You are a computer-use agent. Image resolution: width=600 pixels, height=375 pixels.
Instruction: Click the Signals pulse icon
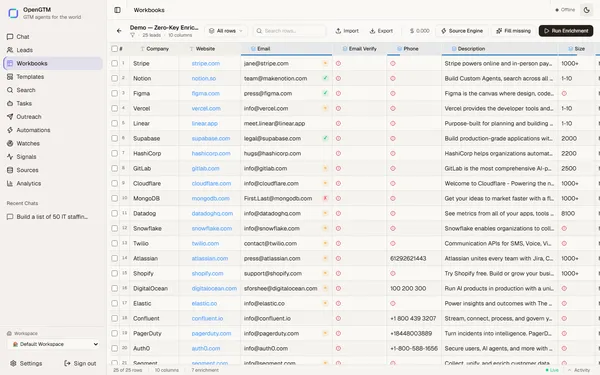tap(10, 157)
